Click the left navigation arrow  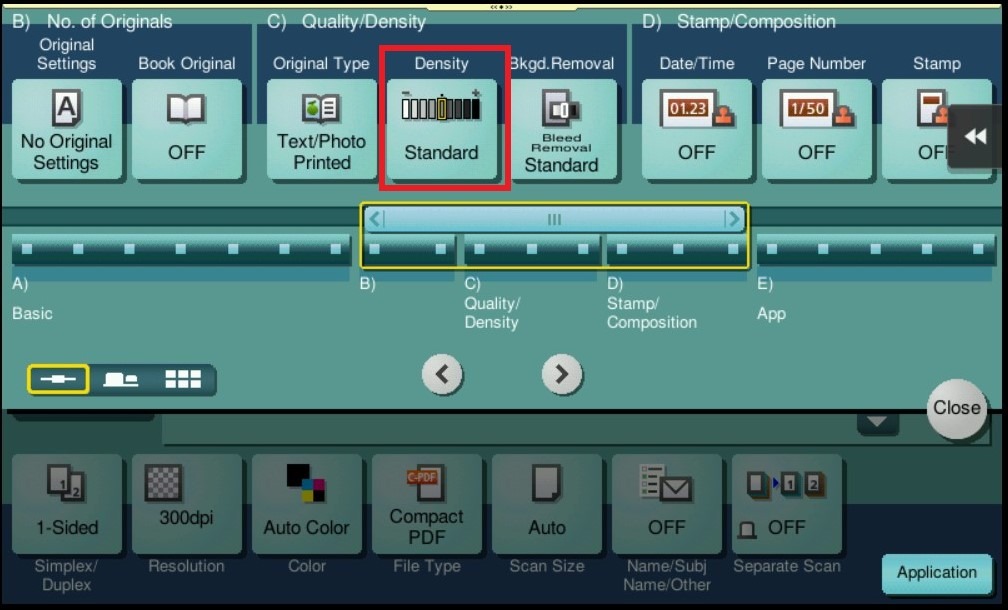point(443,372)
